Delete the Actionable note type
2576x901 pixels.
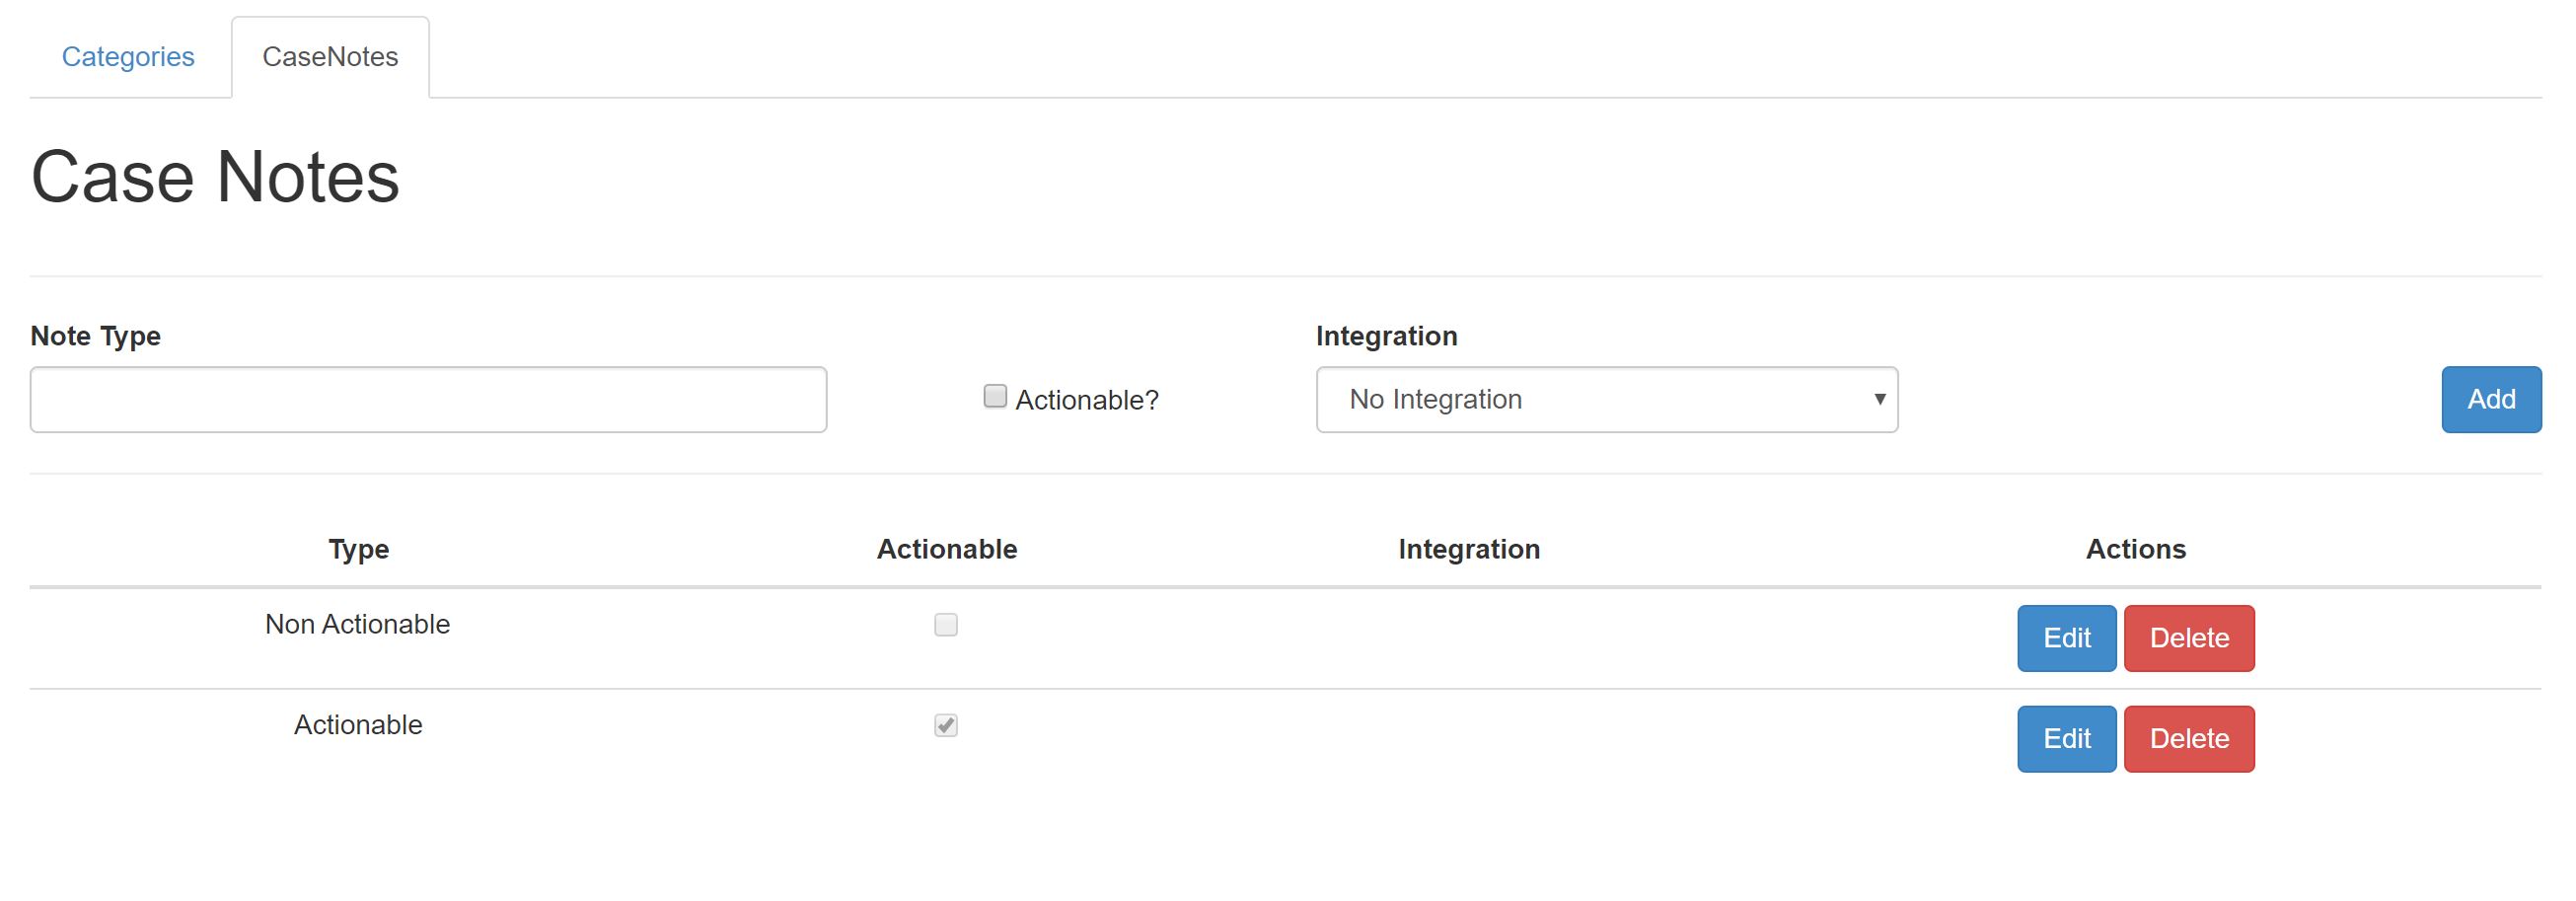tap(2189, 739)
